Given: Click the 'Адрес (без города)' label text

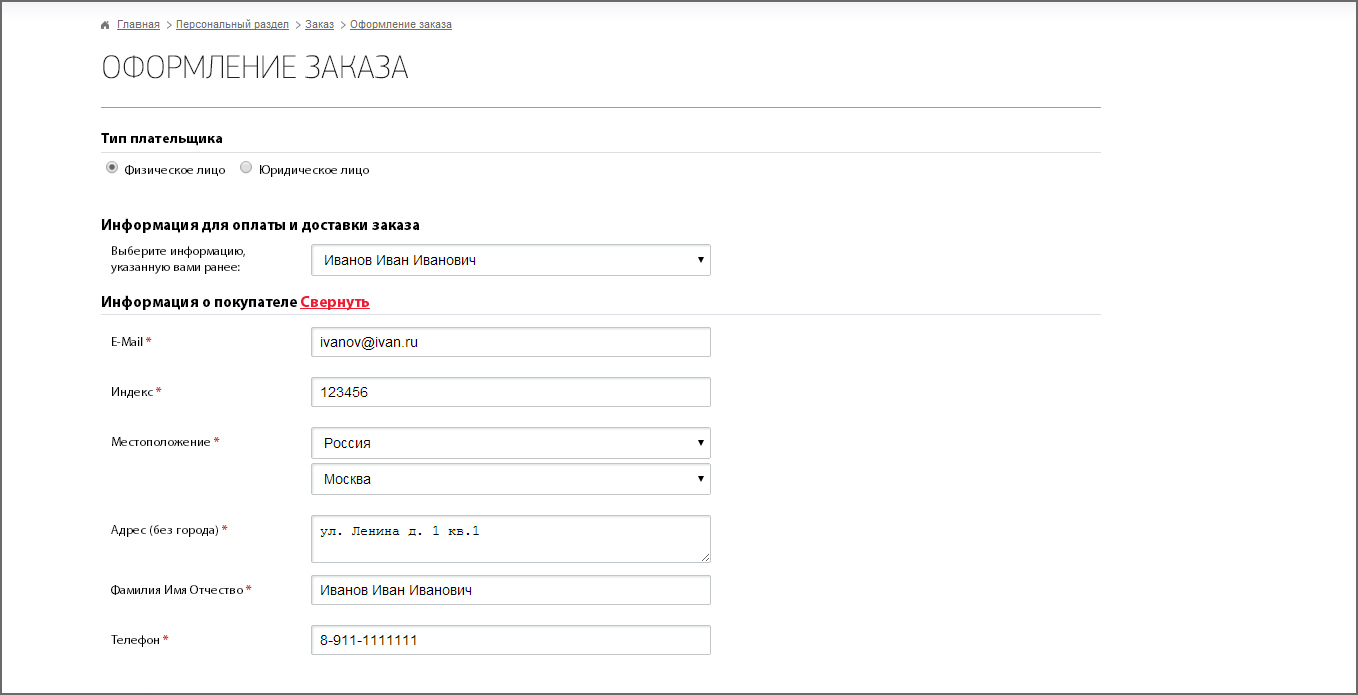Looking at the screenshot, I should tap(165, 530).
